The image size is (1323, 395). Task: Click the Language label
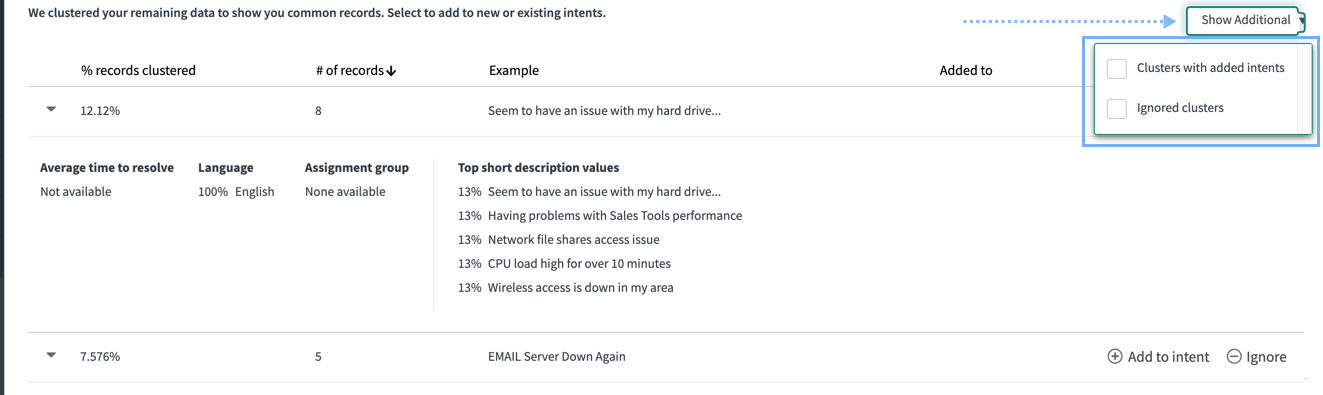226,167
